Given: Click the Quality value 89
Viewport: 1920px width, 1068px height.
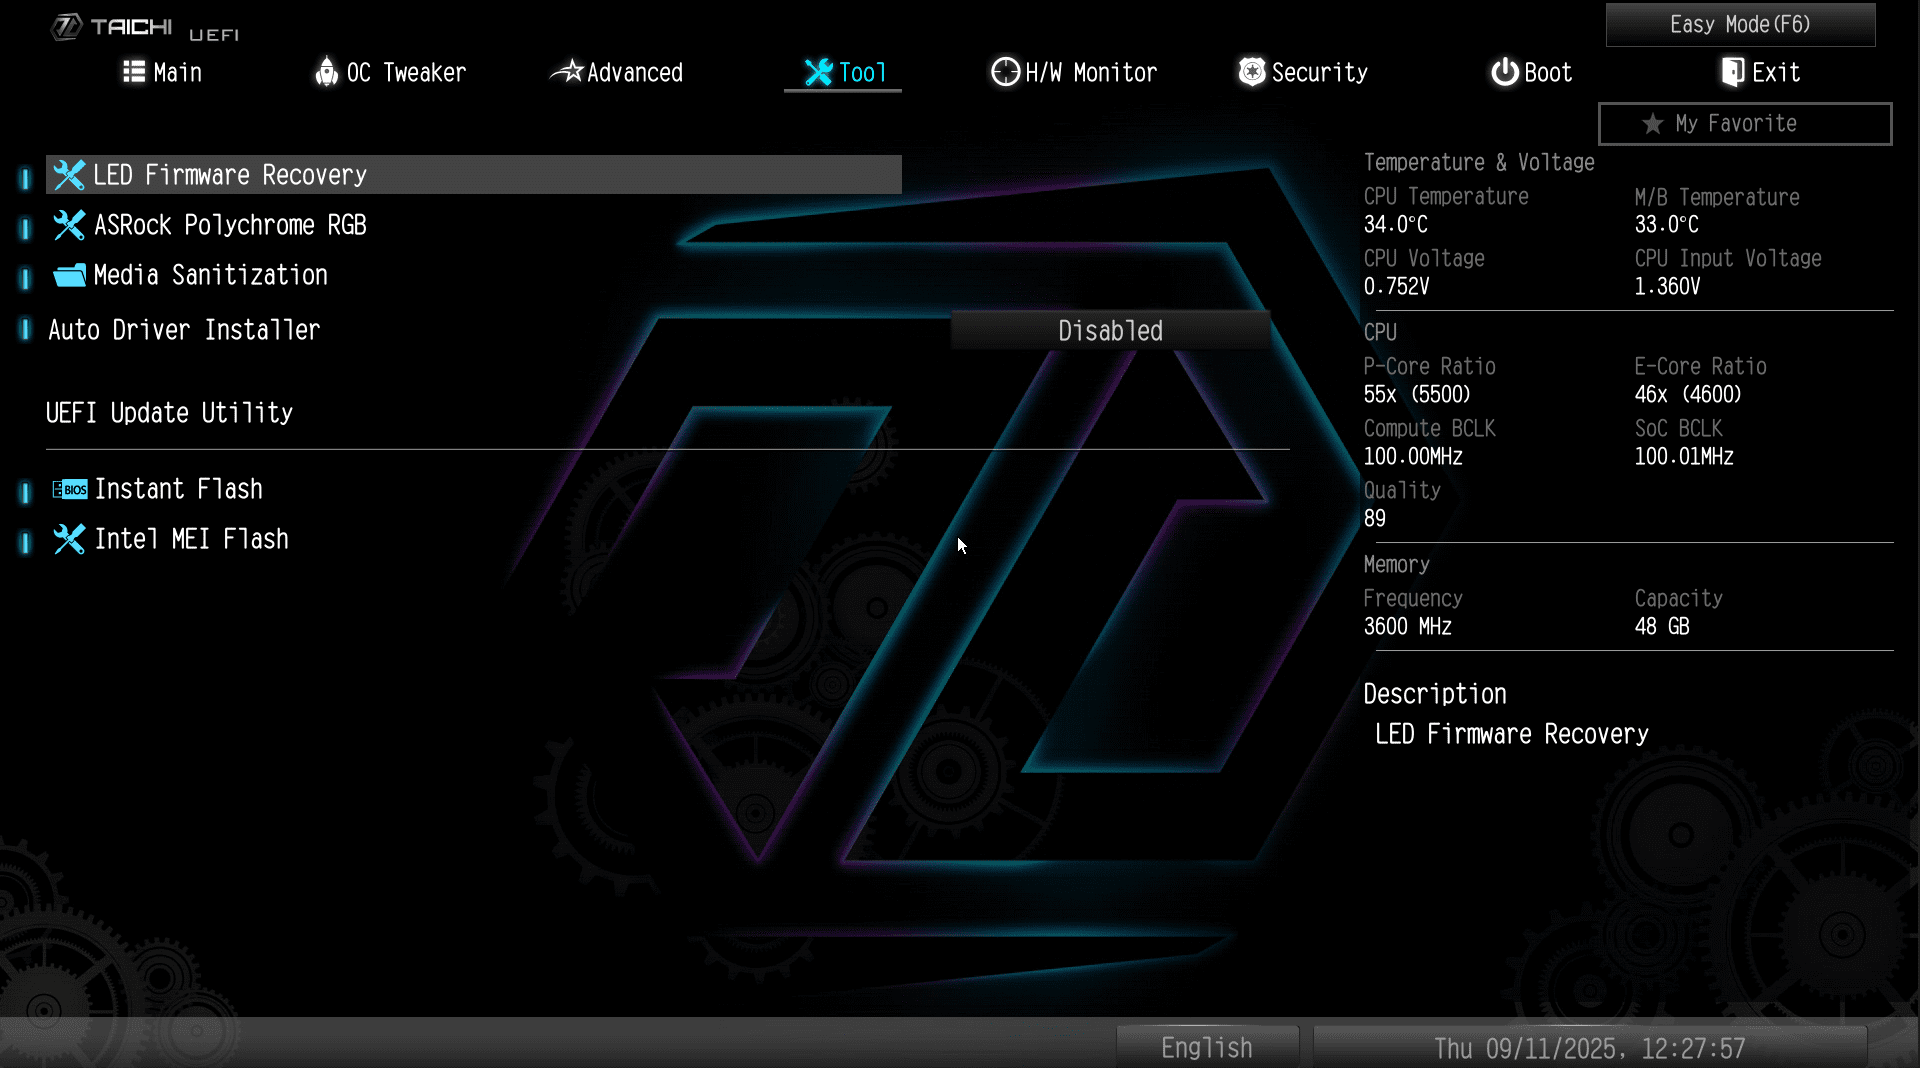Looking at the screenshot, I should 1375,519.
